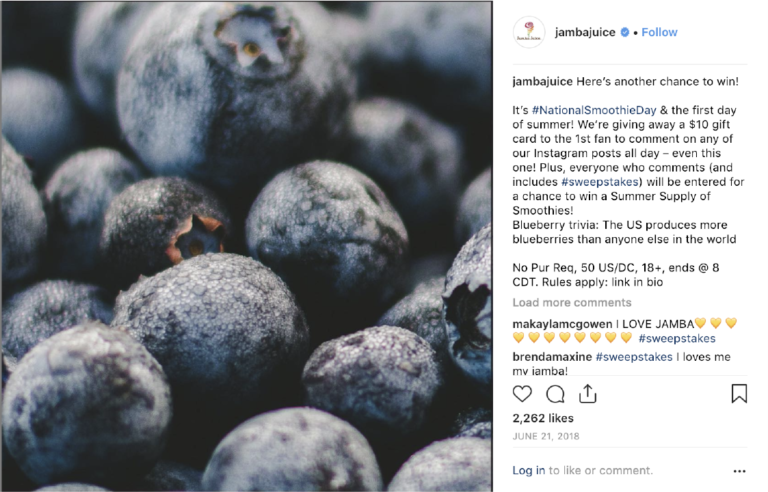Click the blue verified badge
The height and width of the screenshot is (492, 768).
[624, 32]
